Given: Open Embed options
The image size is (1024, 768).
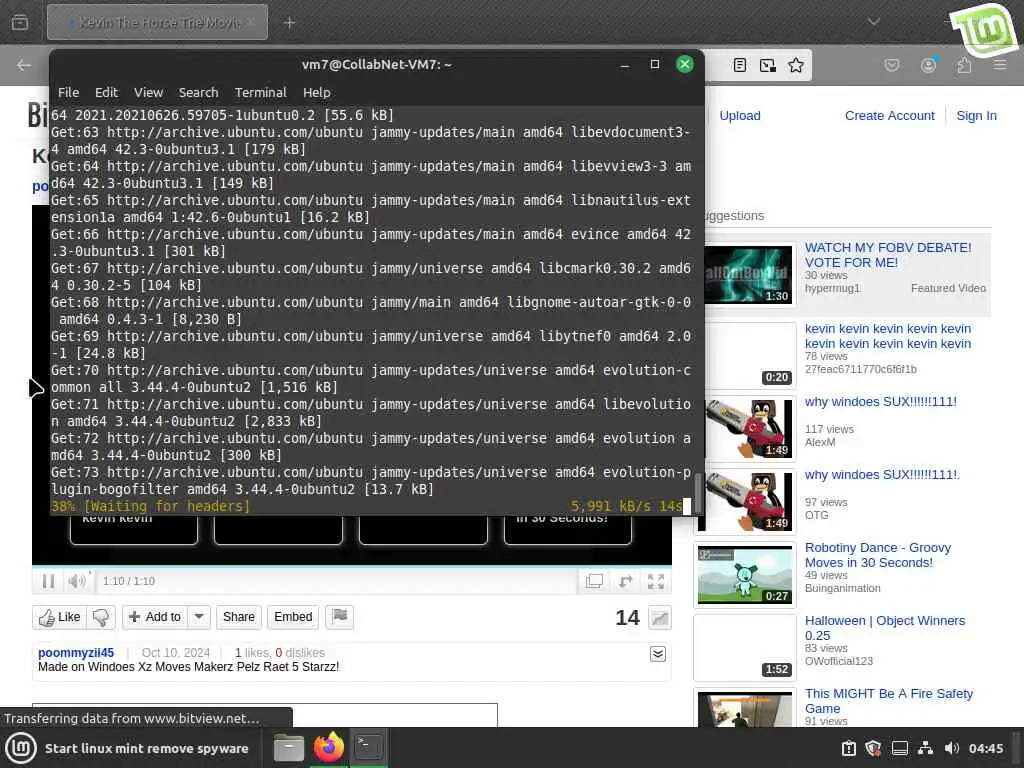Looking at the screenshot, I should 293,617.
